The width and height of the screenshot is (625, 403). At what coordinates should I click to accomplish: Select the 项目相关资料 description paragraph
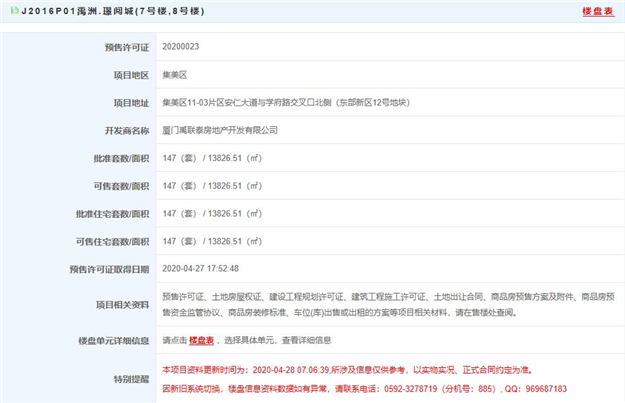pos(388,305)
